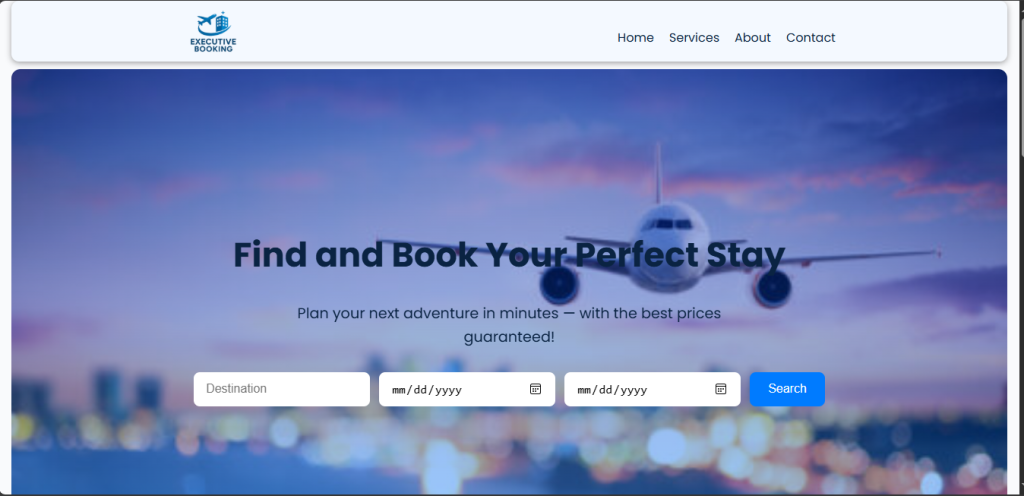The height and width of the screenshot is (496, 1024).
Task: Navigate to the About section
Action: pos(752,38)
